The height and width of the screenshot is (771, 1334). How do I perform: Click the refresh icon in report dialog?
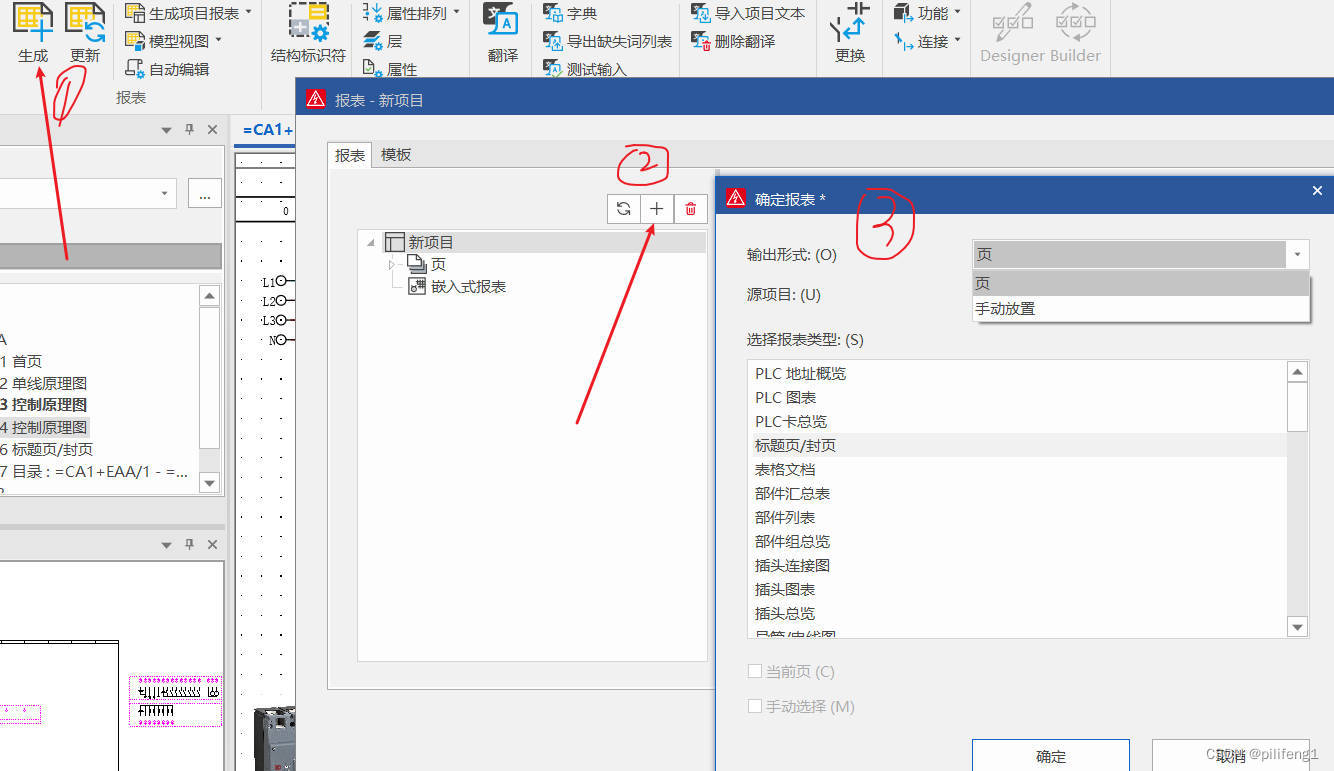[x=624, y=209]
